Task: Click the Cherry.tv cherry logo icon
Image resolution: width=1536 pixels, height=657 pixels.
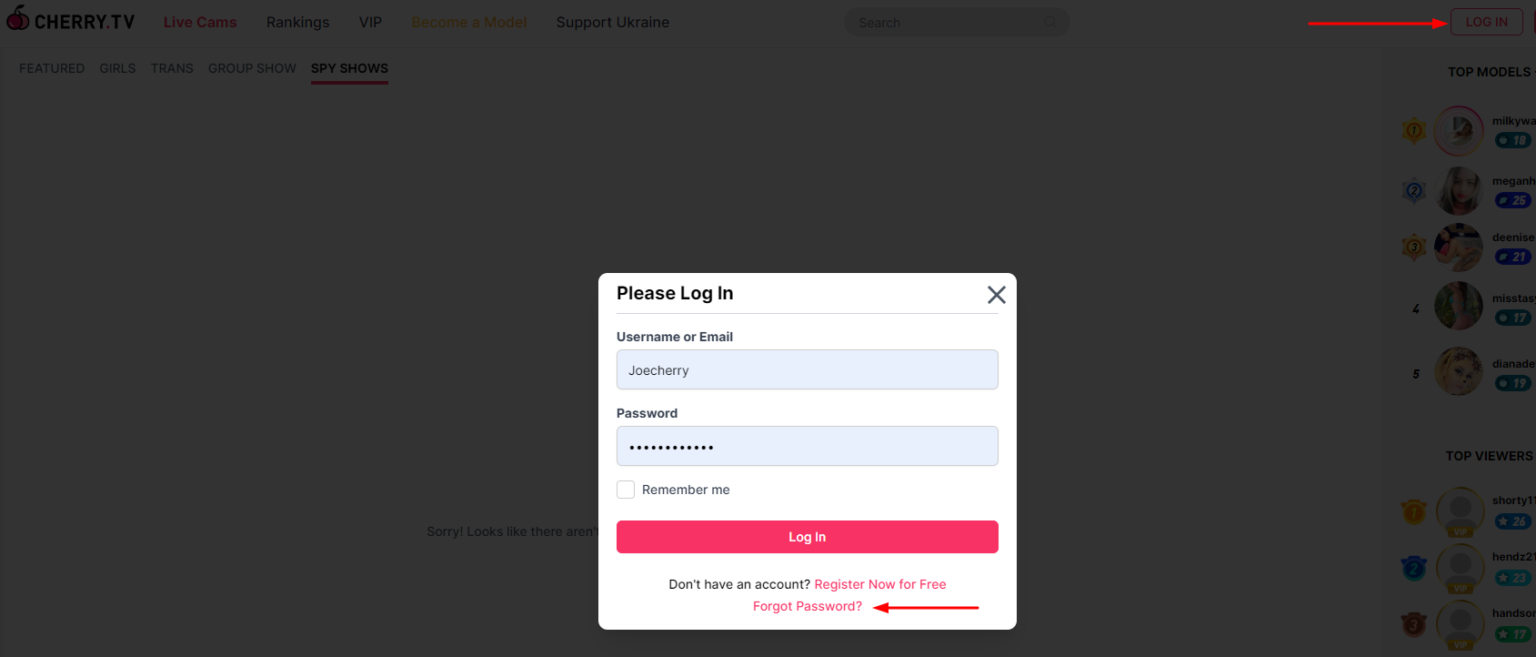Action: tap(18, 19)
